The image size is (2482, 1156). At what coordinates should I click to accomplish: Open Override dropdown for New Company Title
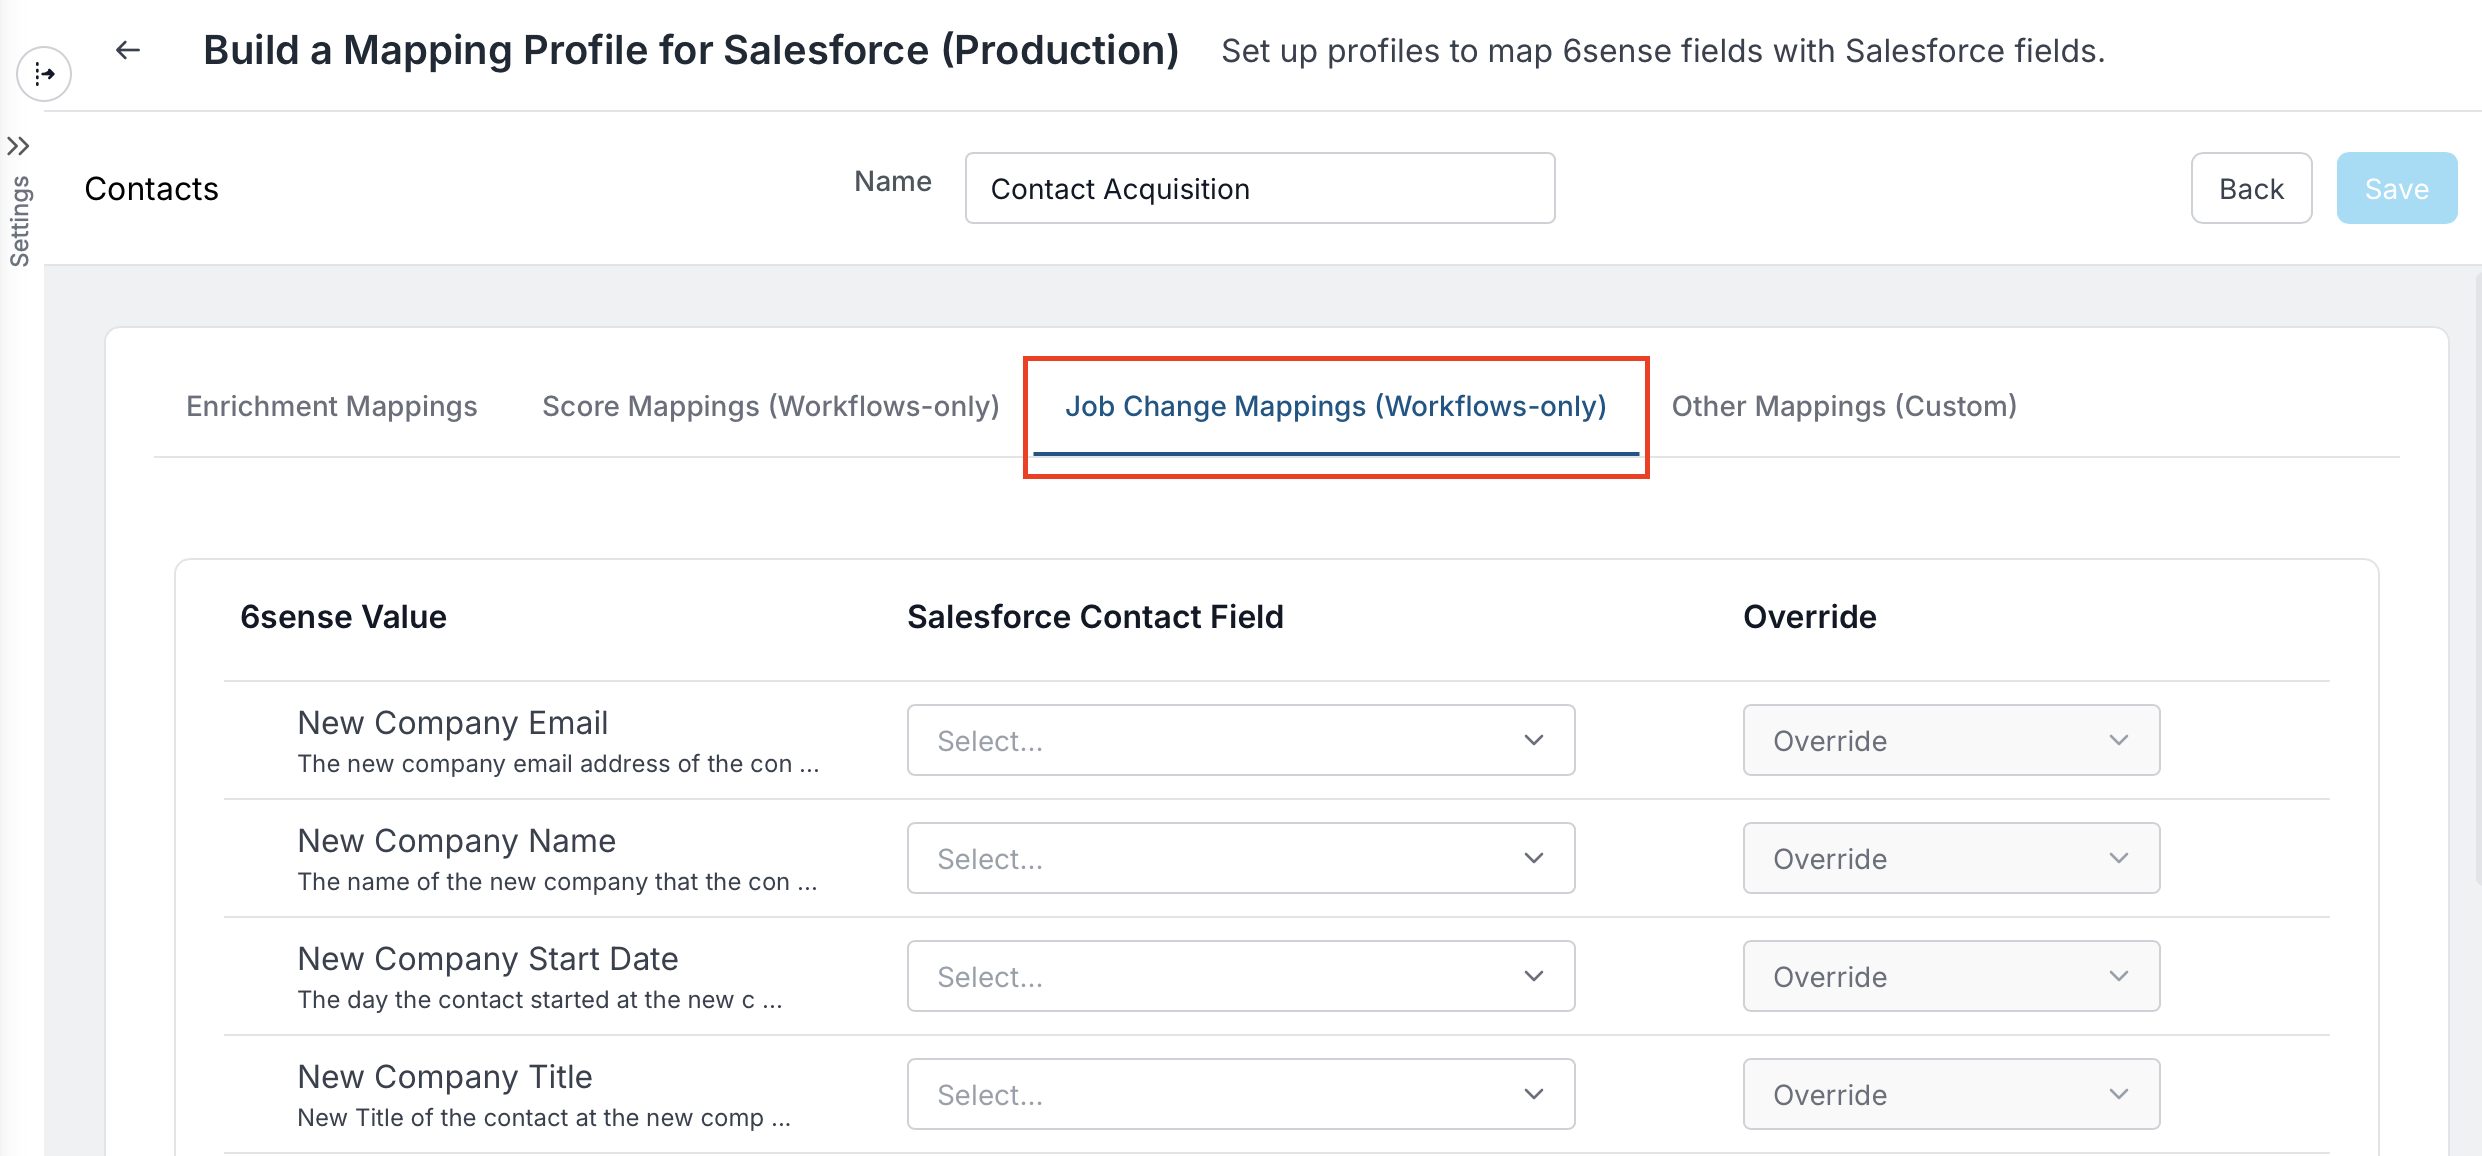tap(1951, 1094)
